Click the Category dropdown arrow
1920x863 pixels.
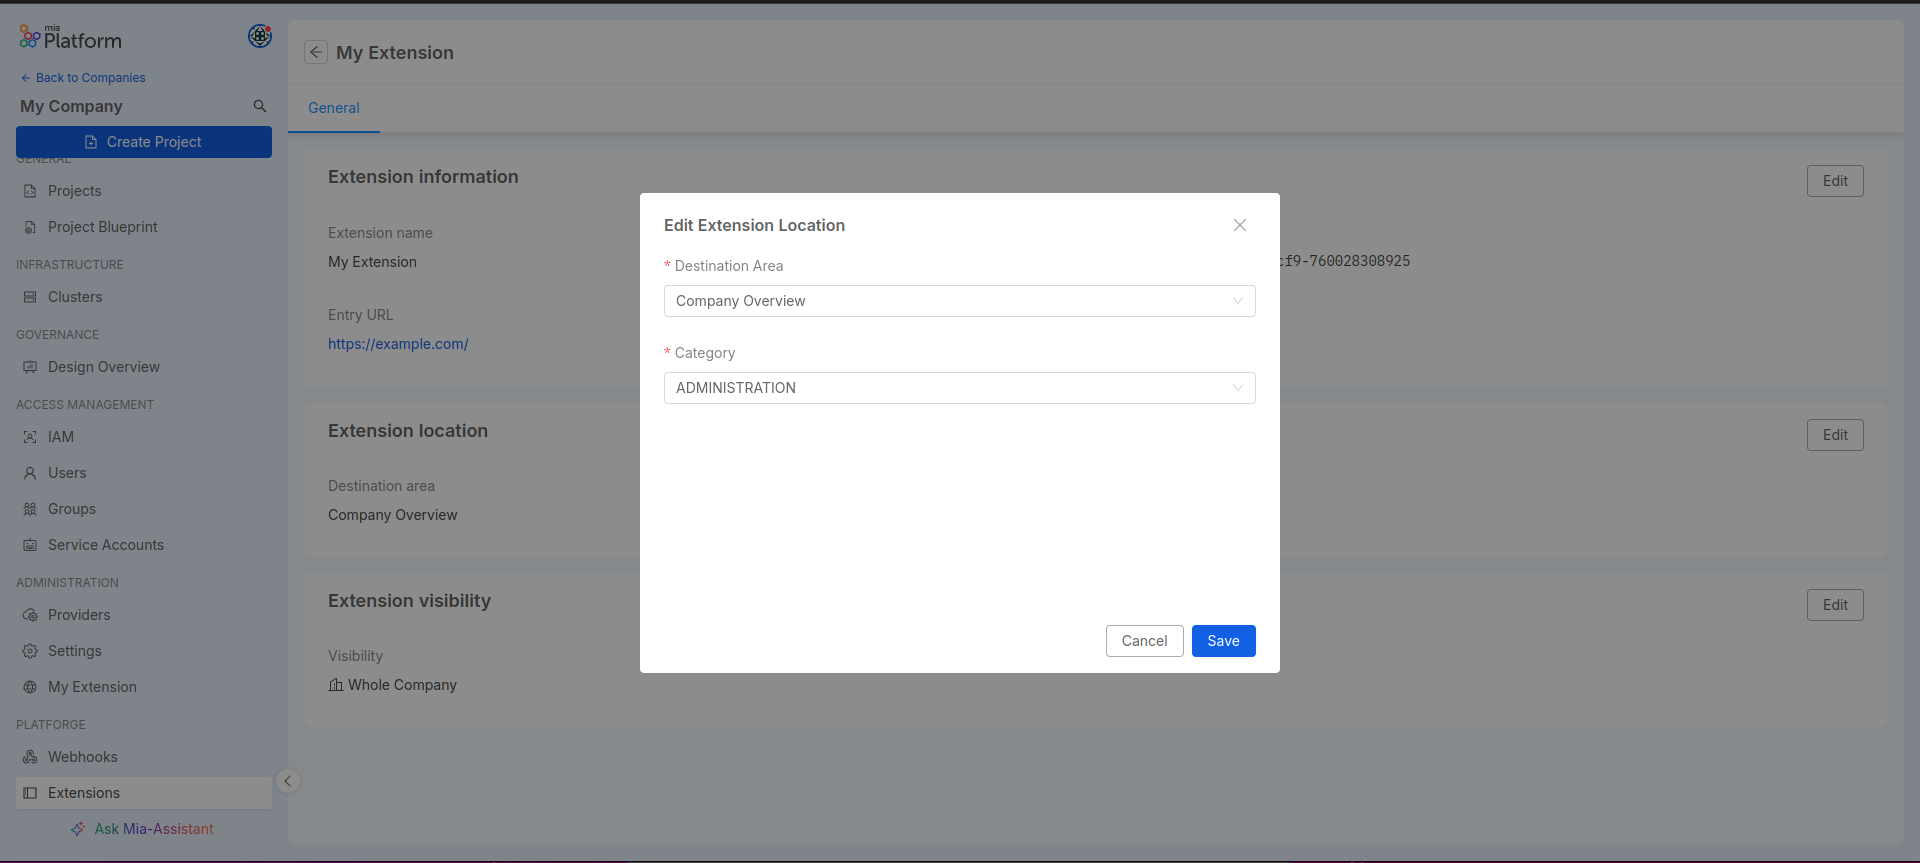coord(1238,388)
